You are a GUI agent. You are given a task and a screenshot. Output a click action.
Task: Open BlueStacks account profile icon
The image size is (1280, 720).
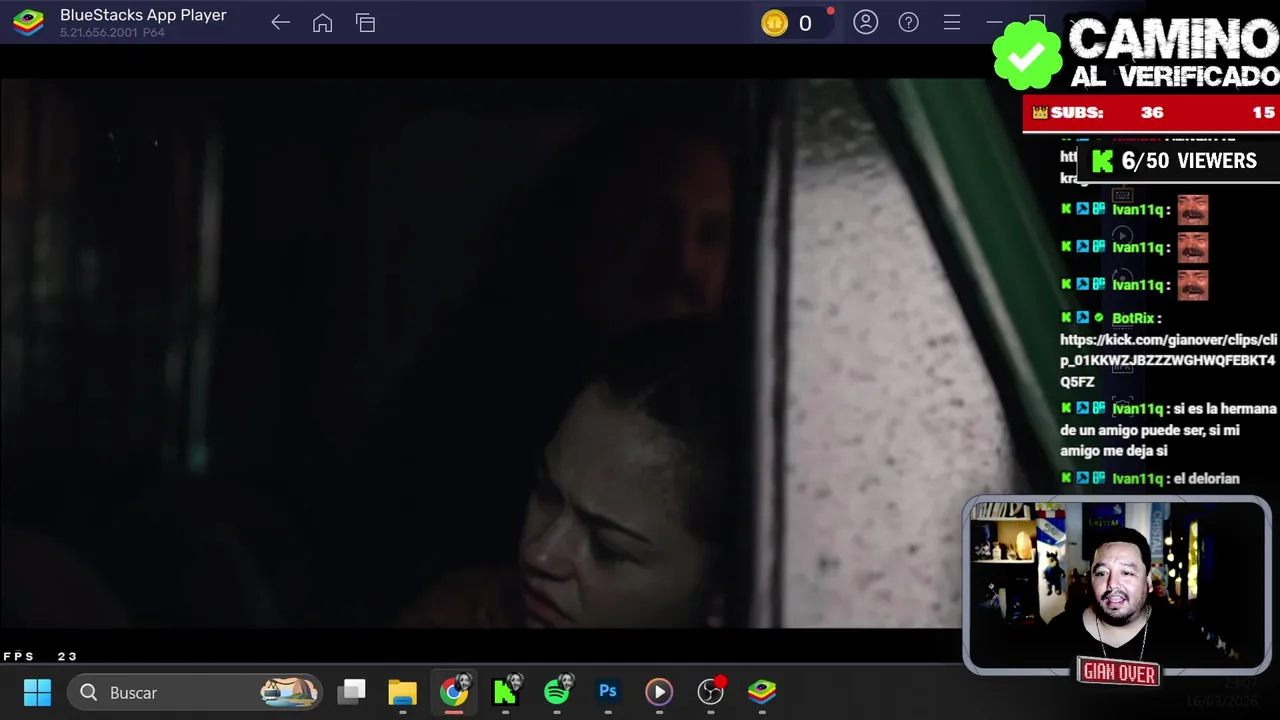click(x=866, y=22)
